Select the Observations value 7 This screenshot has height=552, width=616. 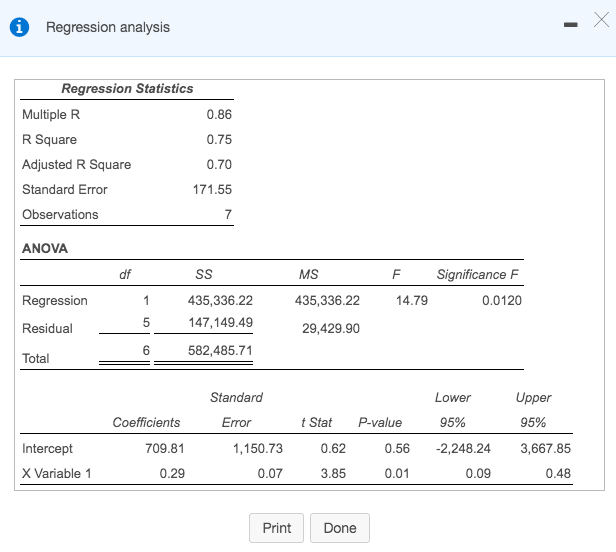pyautogui.click(x=228, y=215)
